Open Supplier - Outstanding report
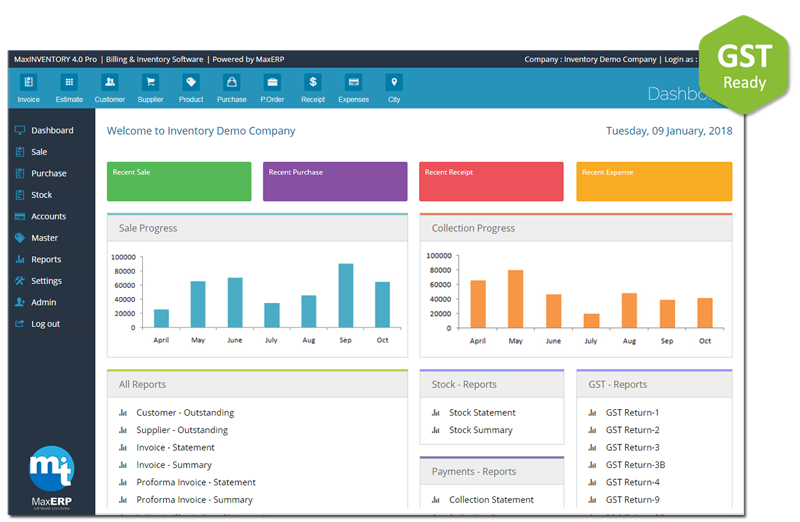This screenshot has width=800, height=522. coord(182,430)
